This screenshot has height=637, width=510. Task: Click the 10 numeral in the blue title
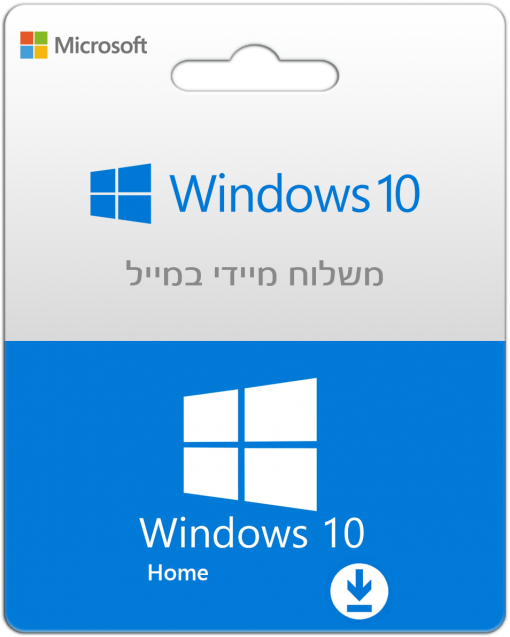pyautogui.click(x=397, y=193)
